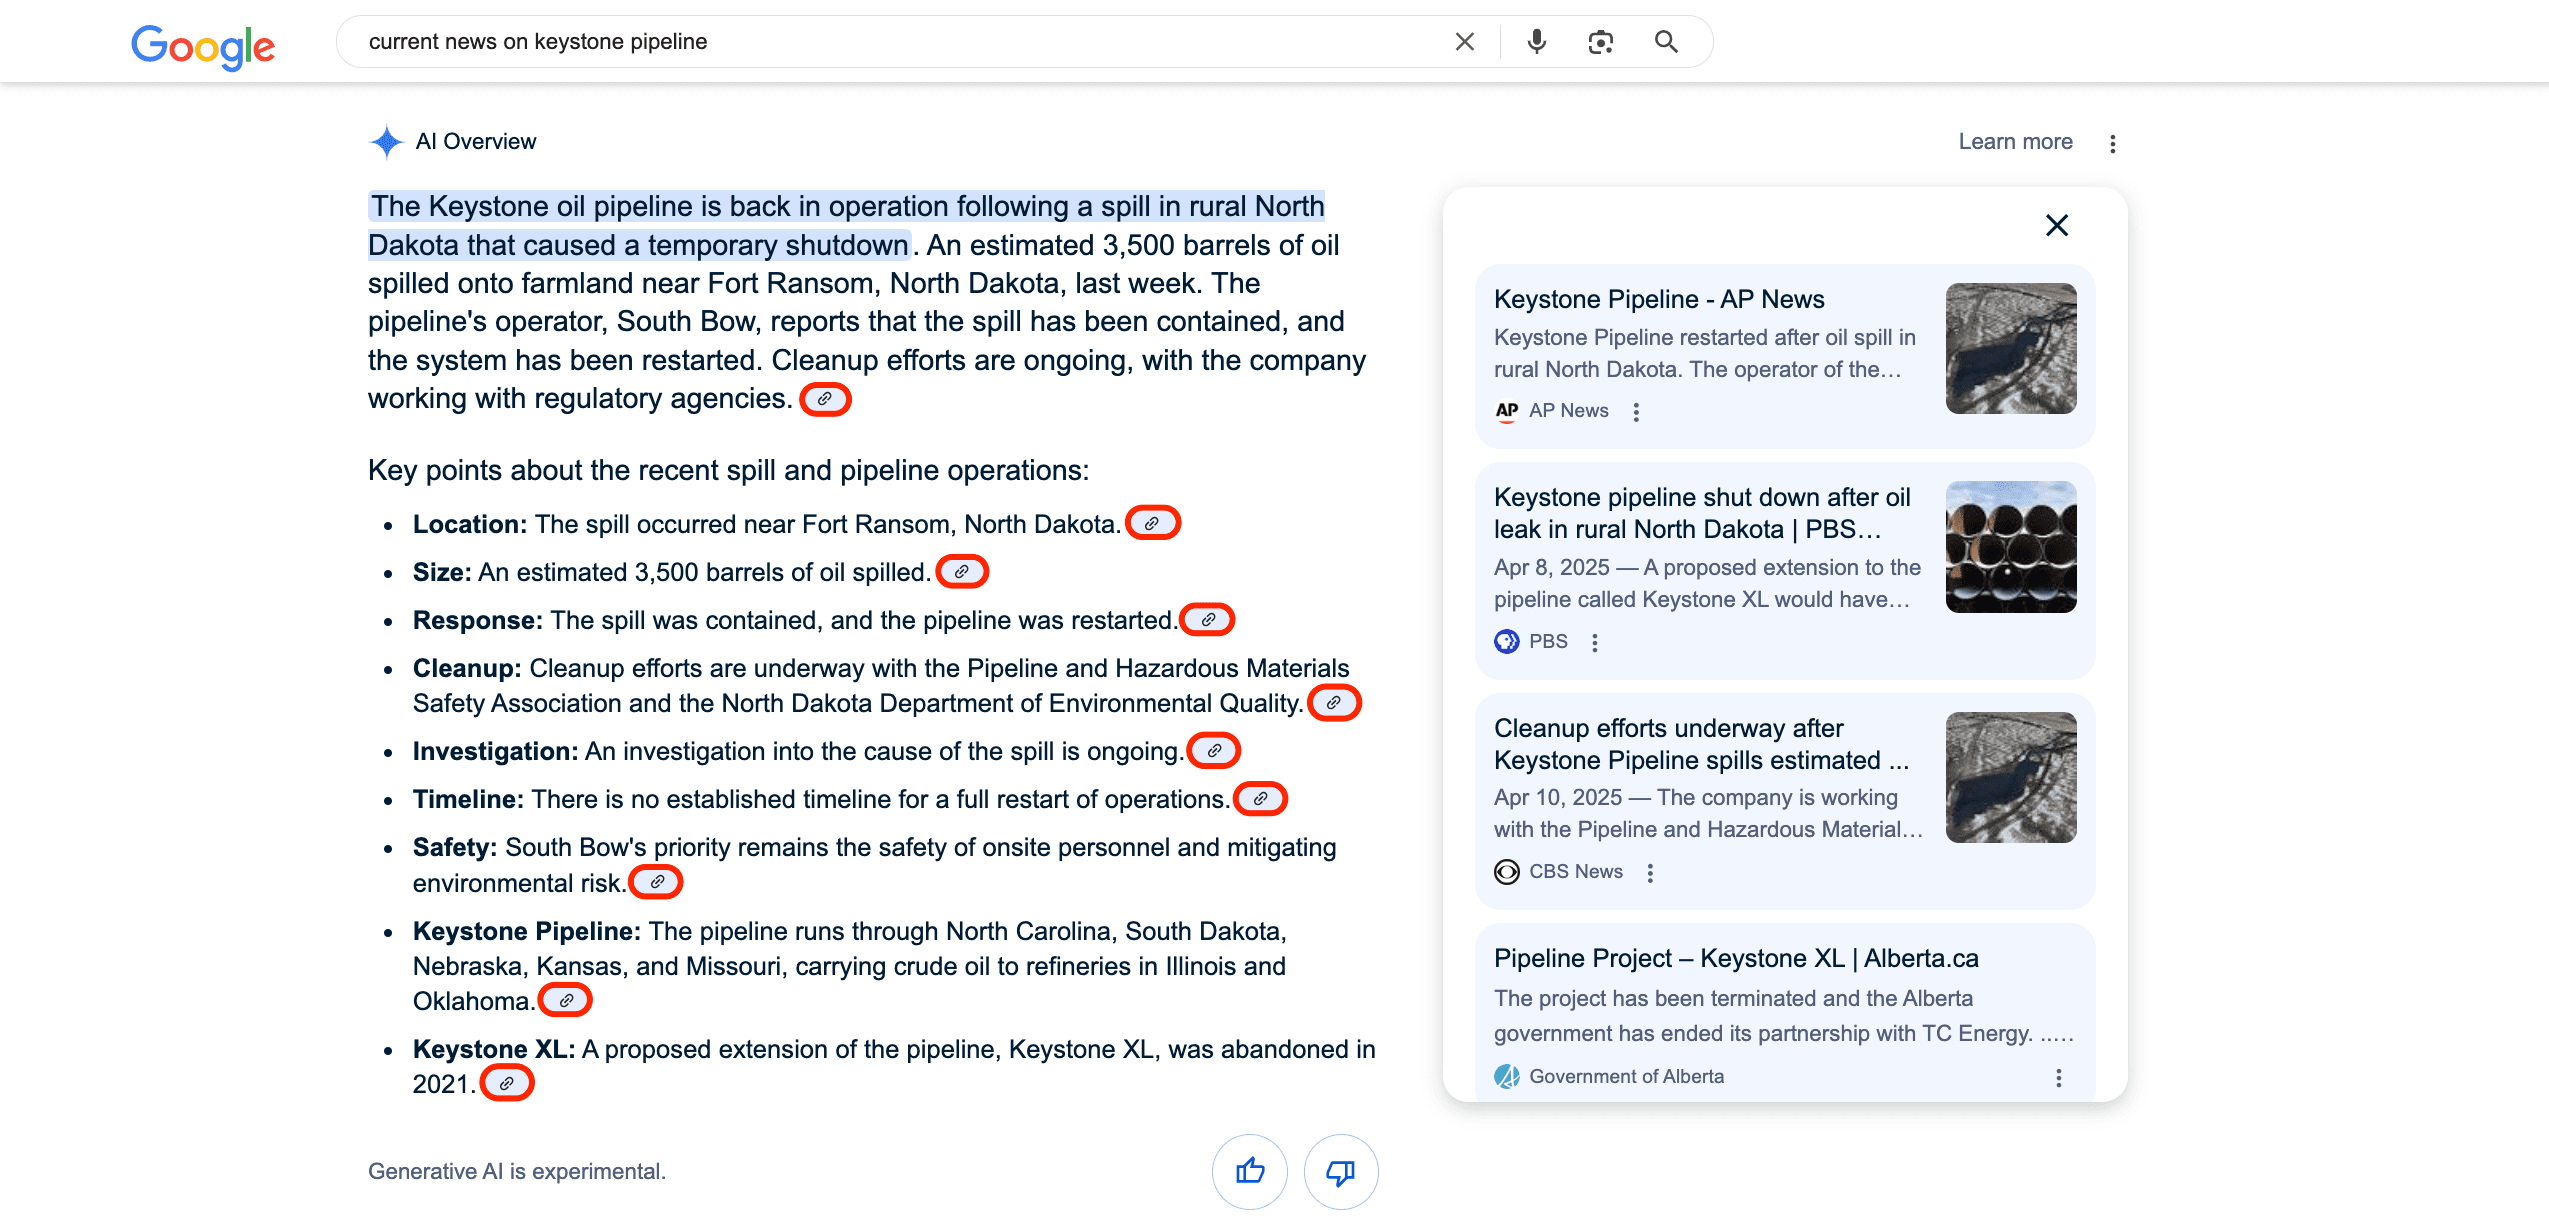Viewport: 2549px width, 1226px height.
Task: Click the AP News publisher icon
Action: 1506,410
